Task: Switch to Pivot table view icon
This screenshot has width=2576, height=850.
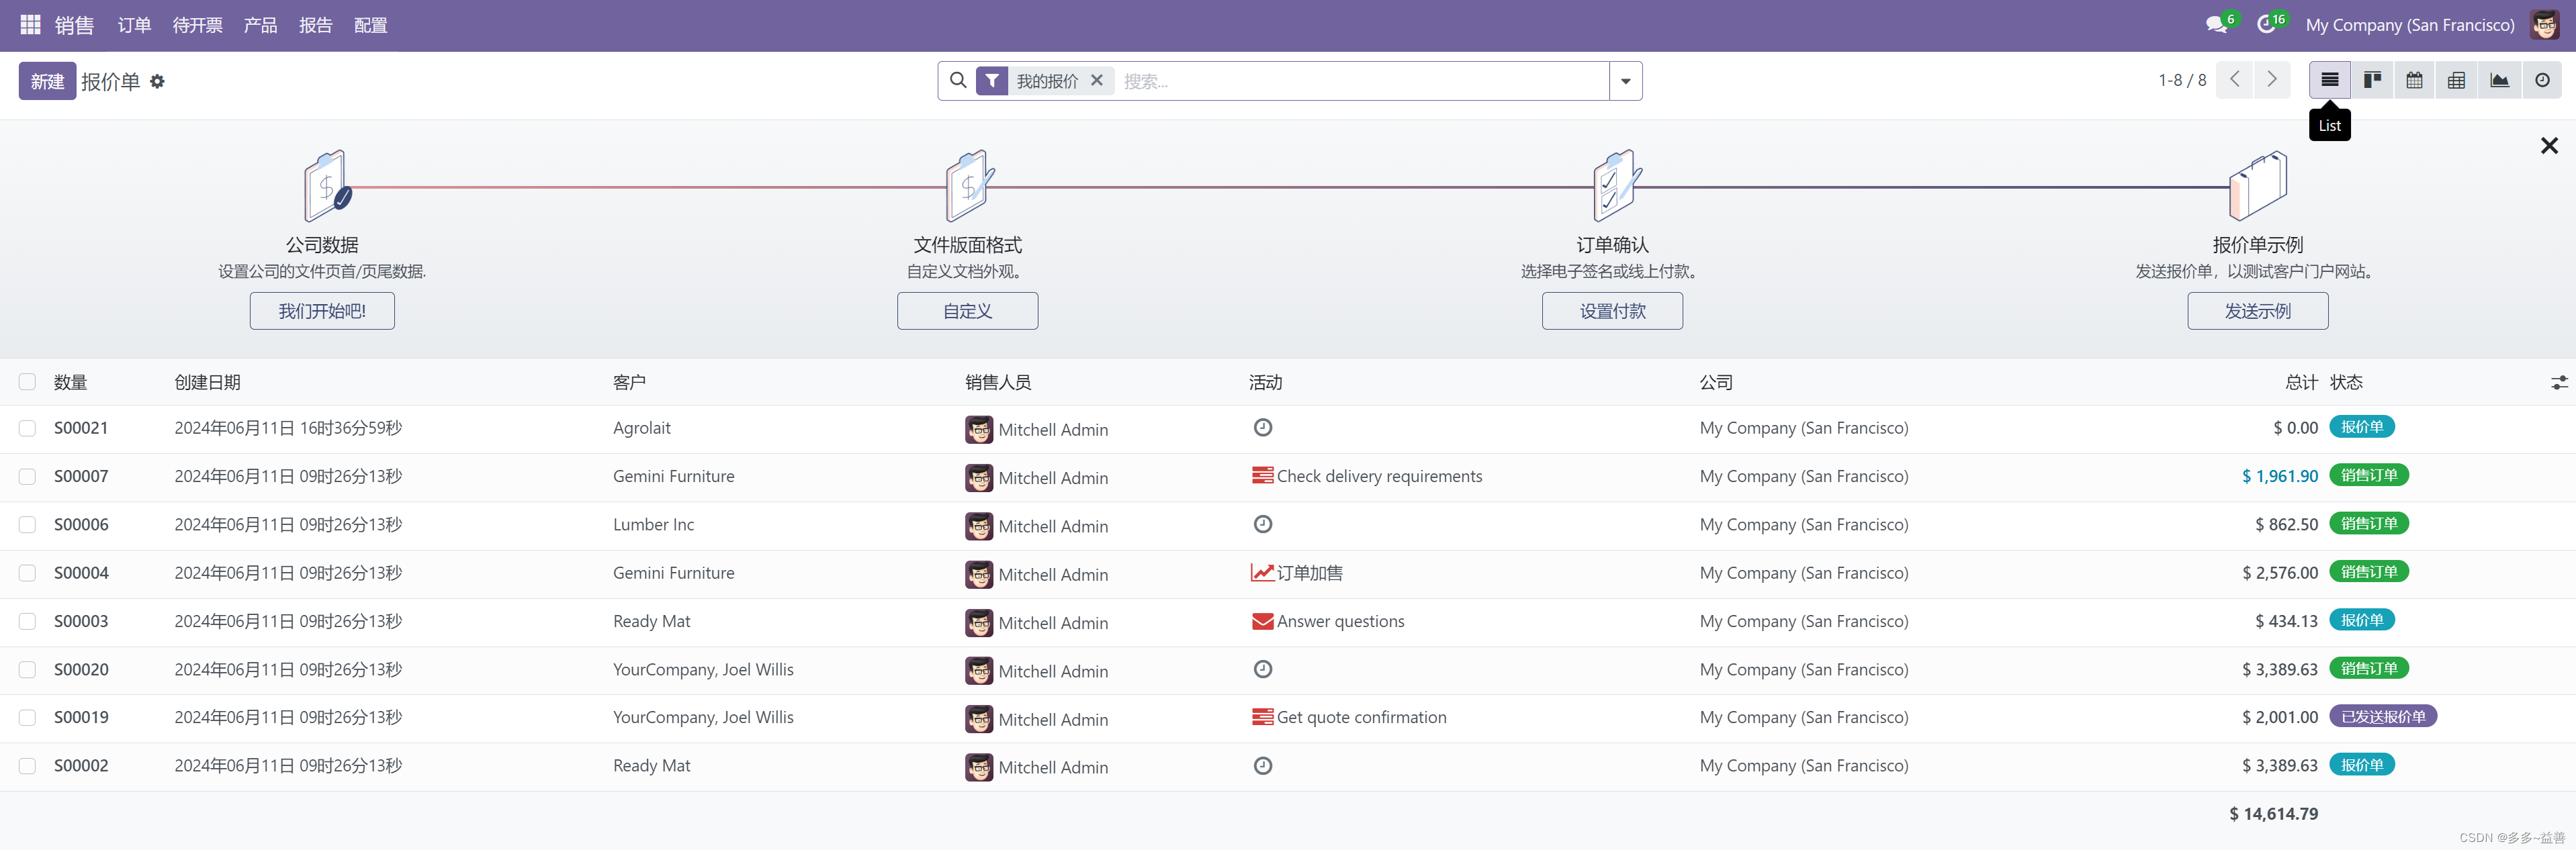Action: 2456,80
